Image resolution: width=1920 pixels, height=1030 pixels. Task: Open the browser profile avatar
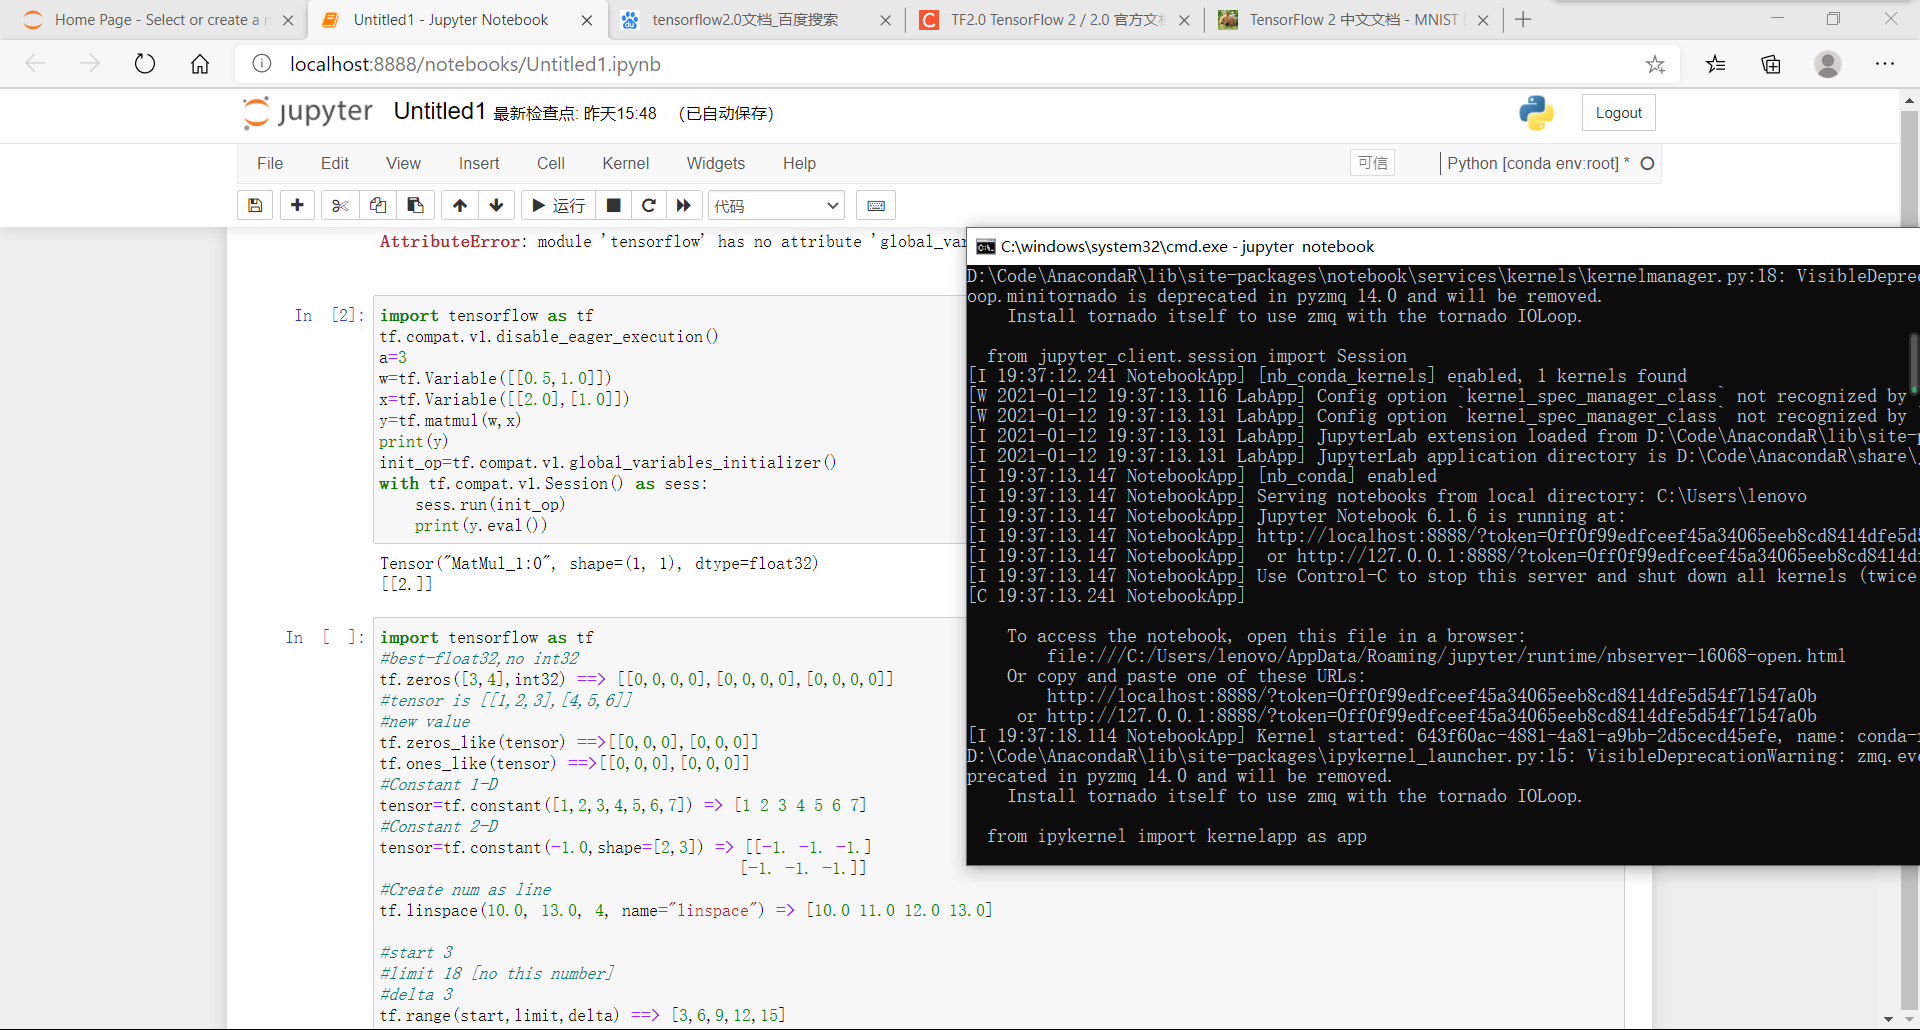point(1828,64)
